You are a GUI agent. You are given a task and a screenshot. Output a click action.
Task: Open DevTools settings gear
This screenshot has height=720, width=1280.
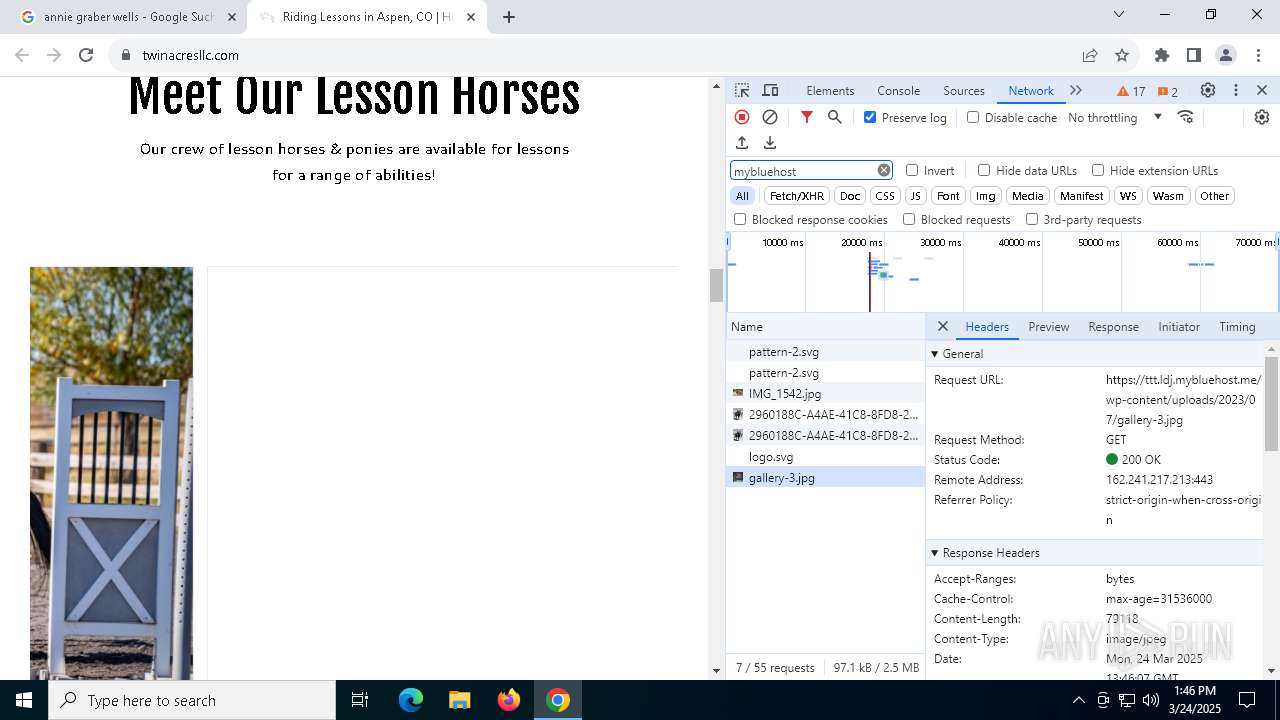(x=1208, y=90)
